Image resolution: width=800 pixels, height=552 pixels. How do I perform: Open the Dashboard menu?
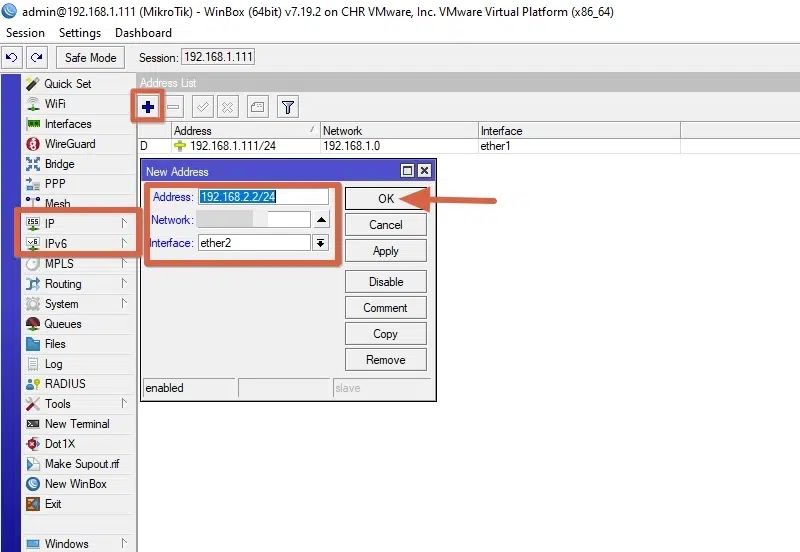click(143, 33)
